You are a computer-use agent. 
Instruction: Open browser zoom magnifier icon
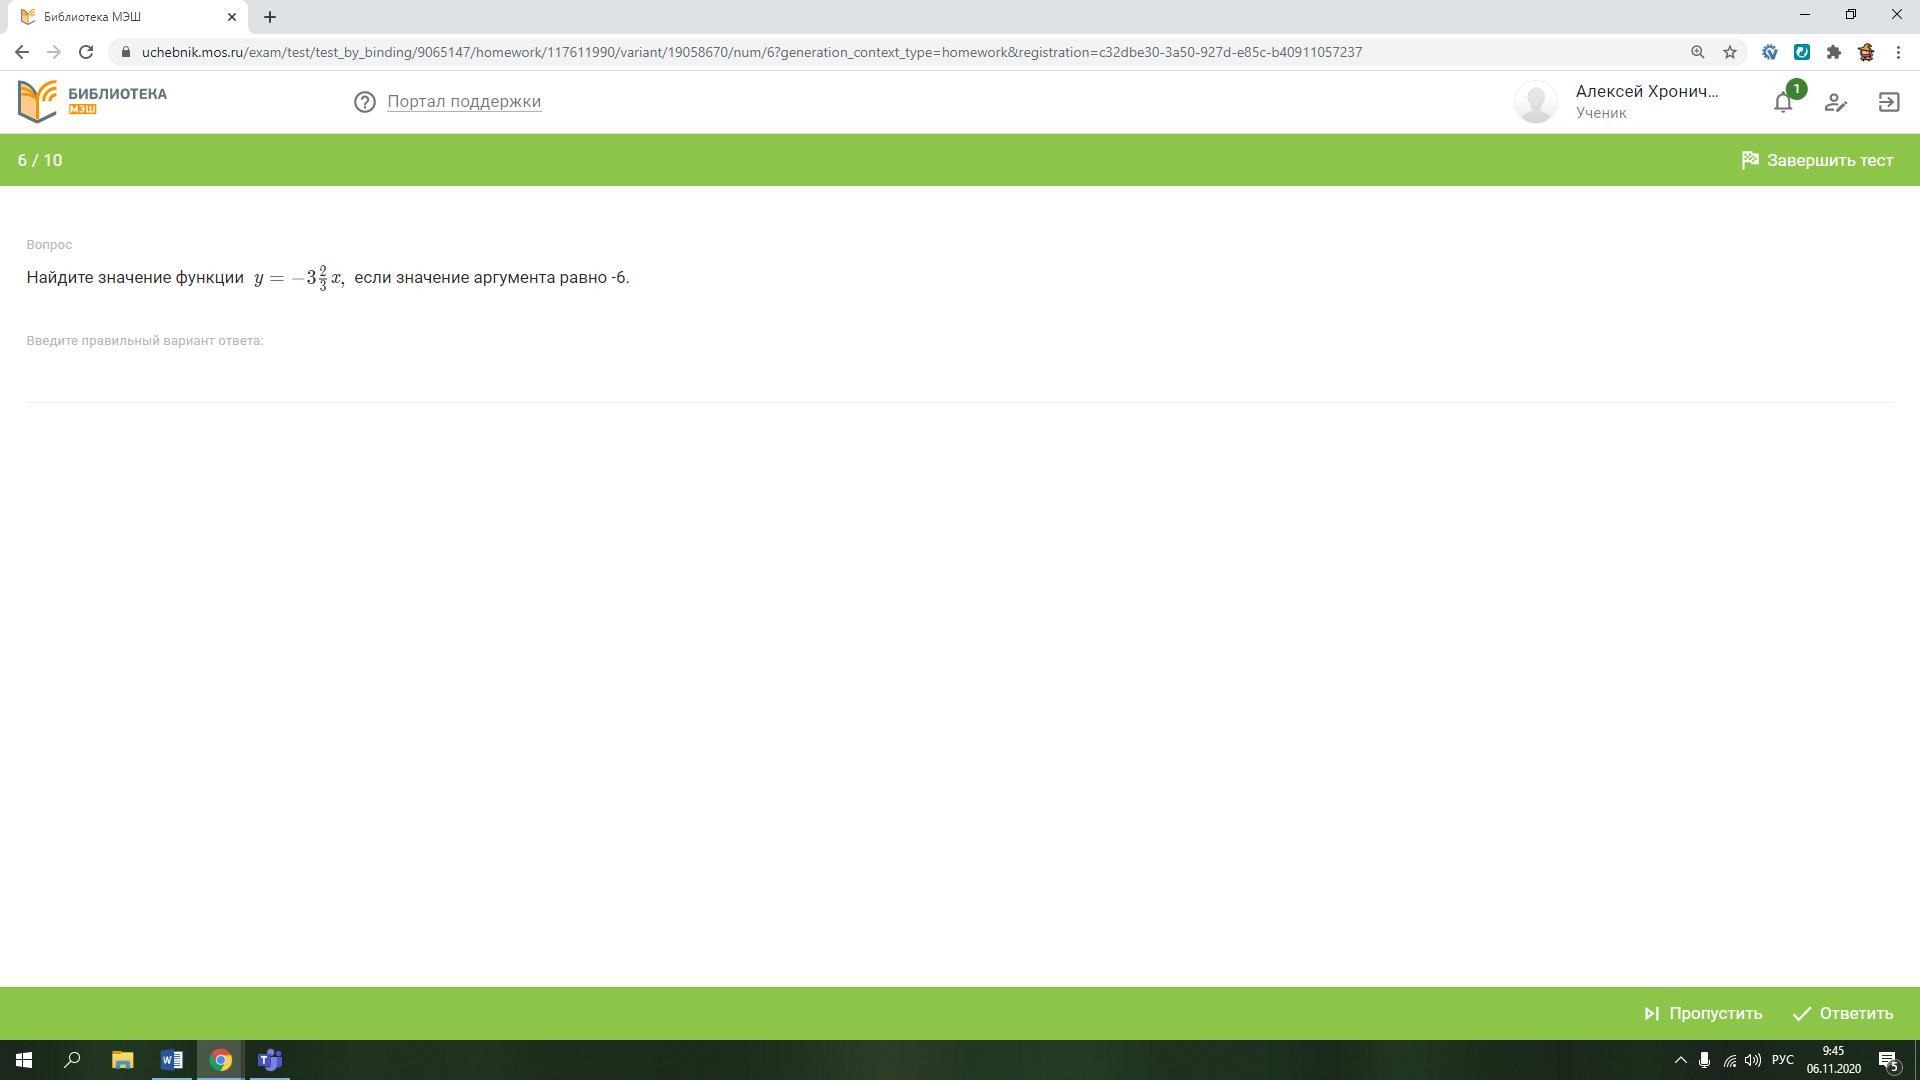tap(1697, 52)
